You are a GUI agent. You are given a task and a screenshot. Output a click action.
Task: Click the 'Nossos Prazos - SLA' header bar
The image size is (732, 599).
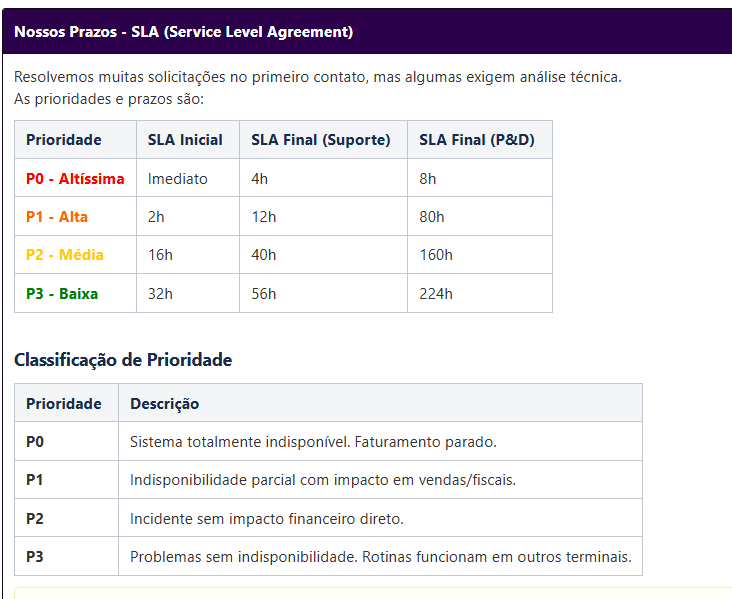(183, 32)
